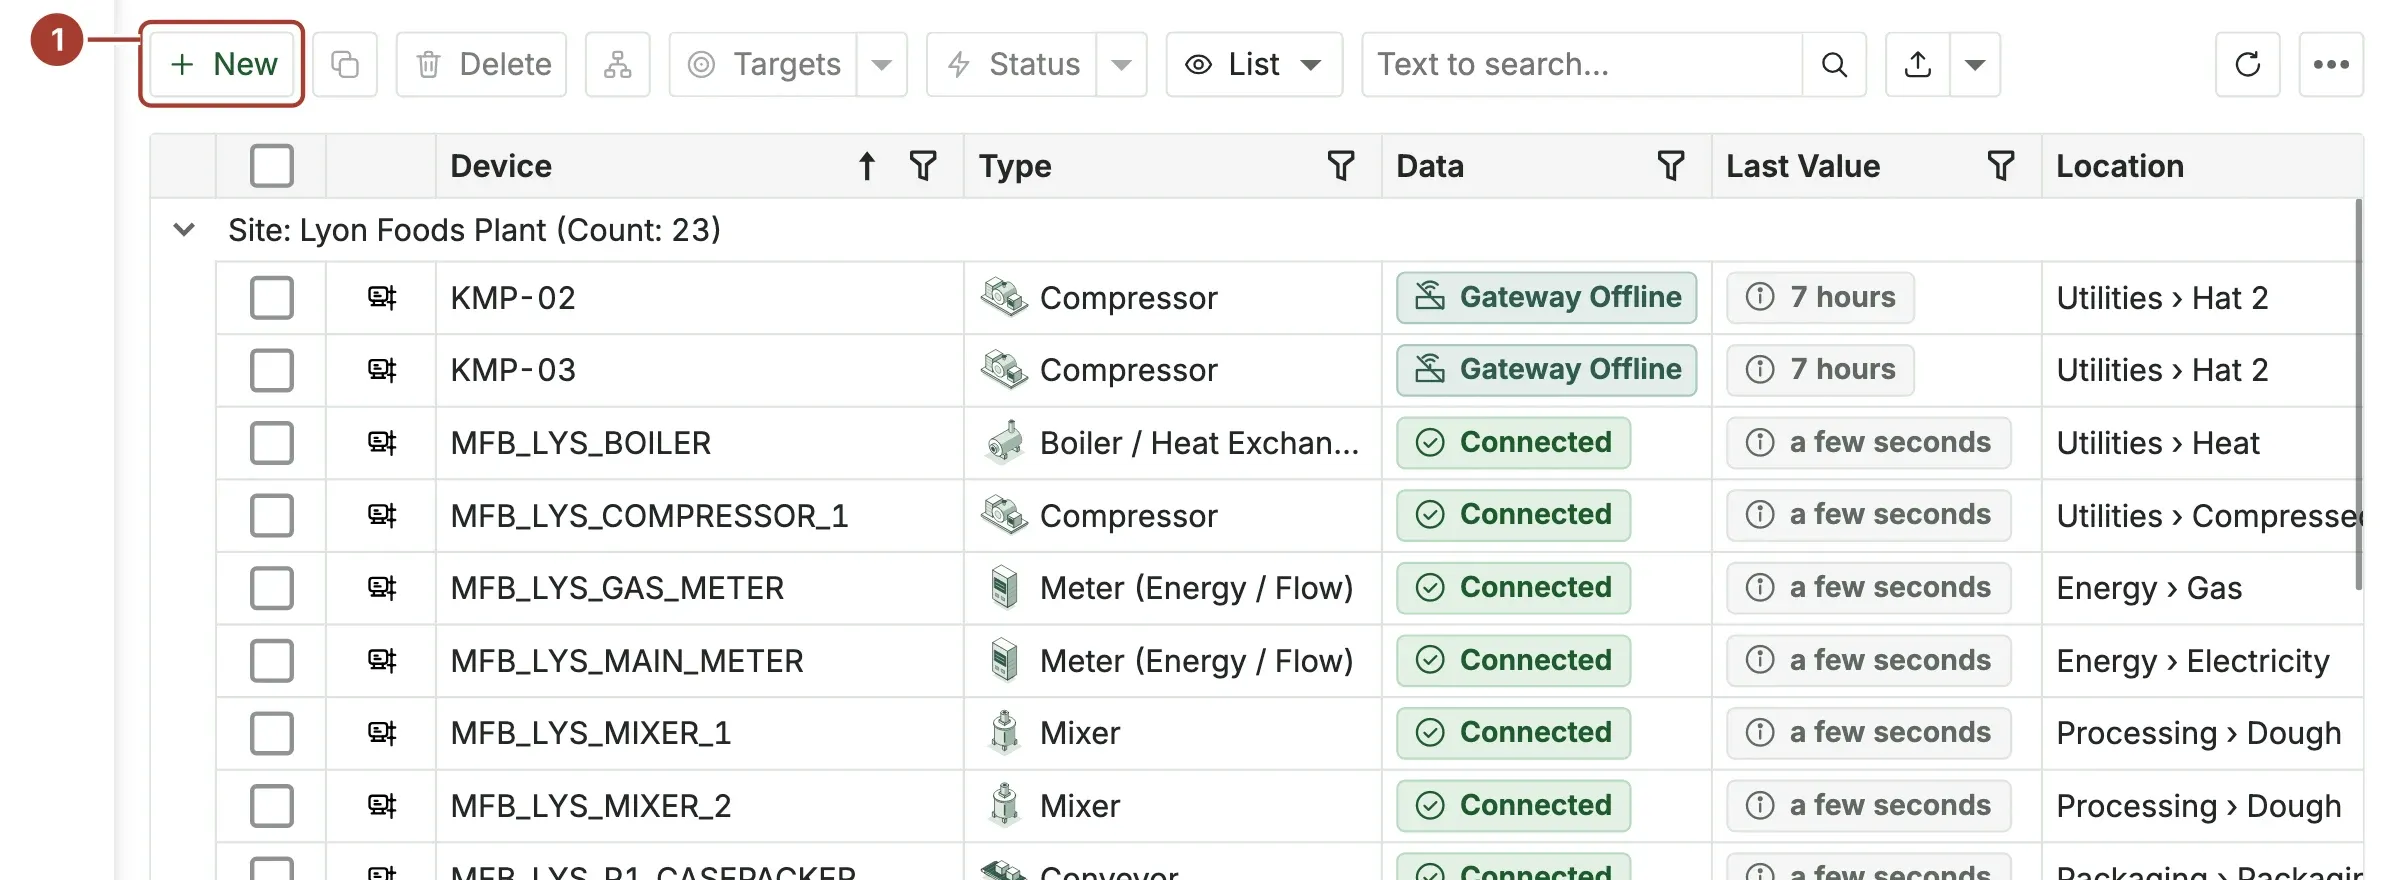Click the device icon in the KMP-02 row
The height and width of the screenshot is (880, 2400).
click(x=381, y=298)
